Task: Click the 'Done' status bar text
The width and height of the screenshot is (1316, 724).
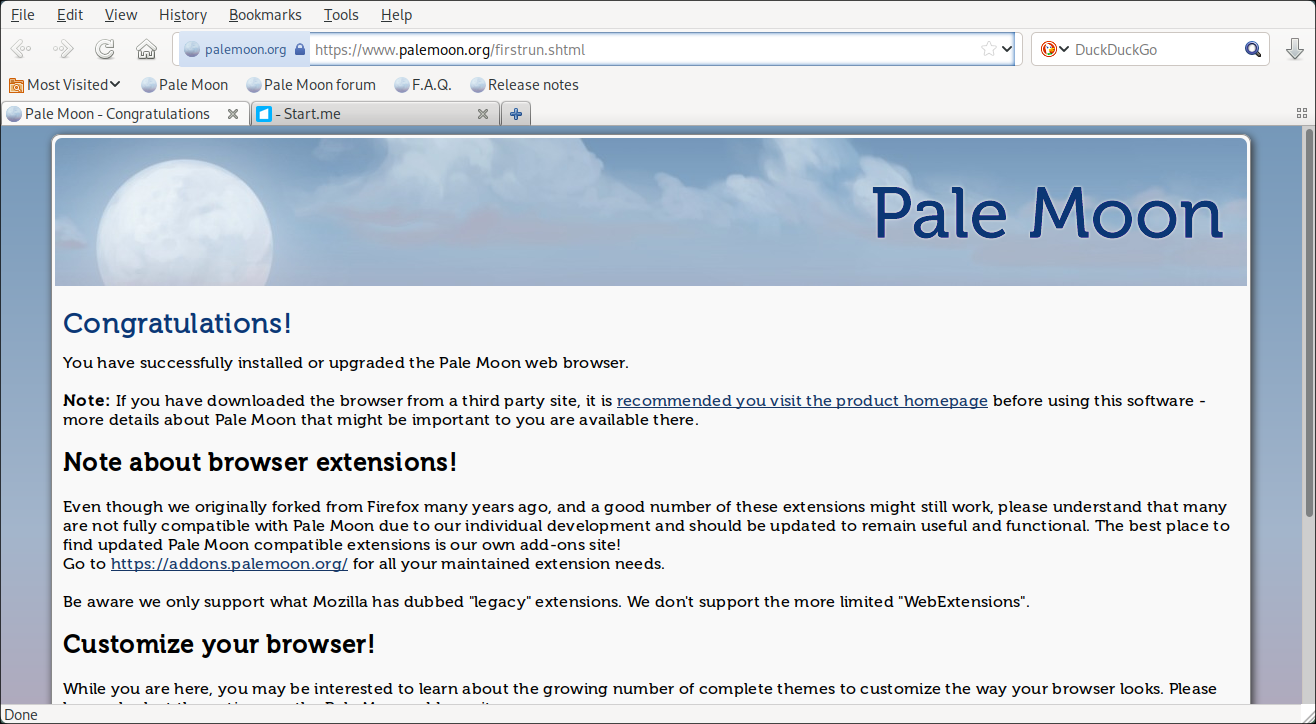Action: point(21,714)
